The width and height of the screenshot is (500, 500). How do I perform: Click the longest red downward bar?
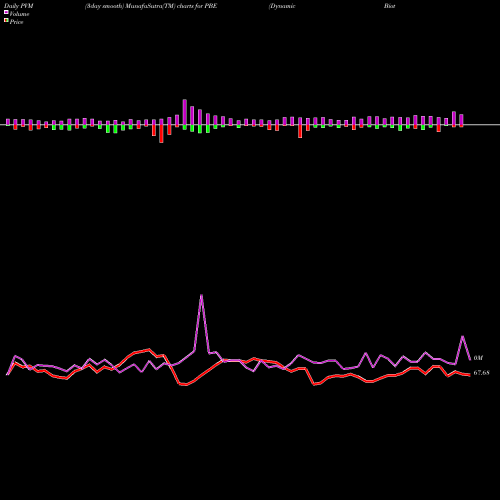pos(161,134)
